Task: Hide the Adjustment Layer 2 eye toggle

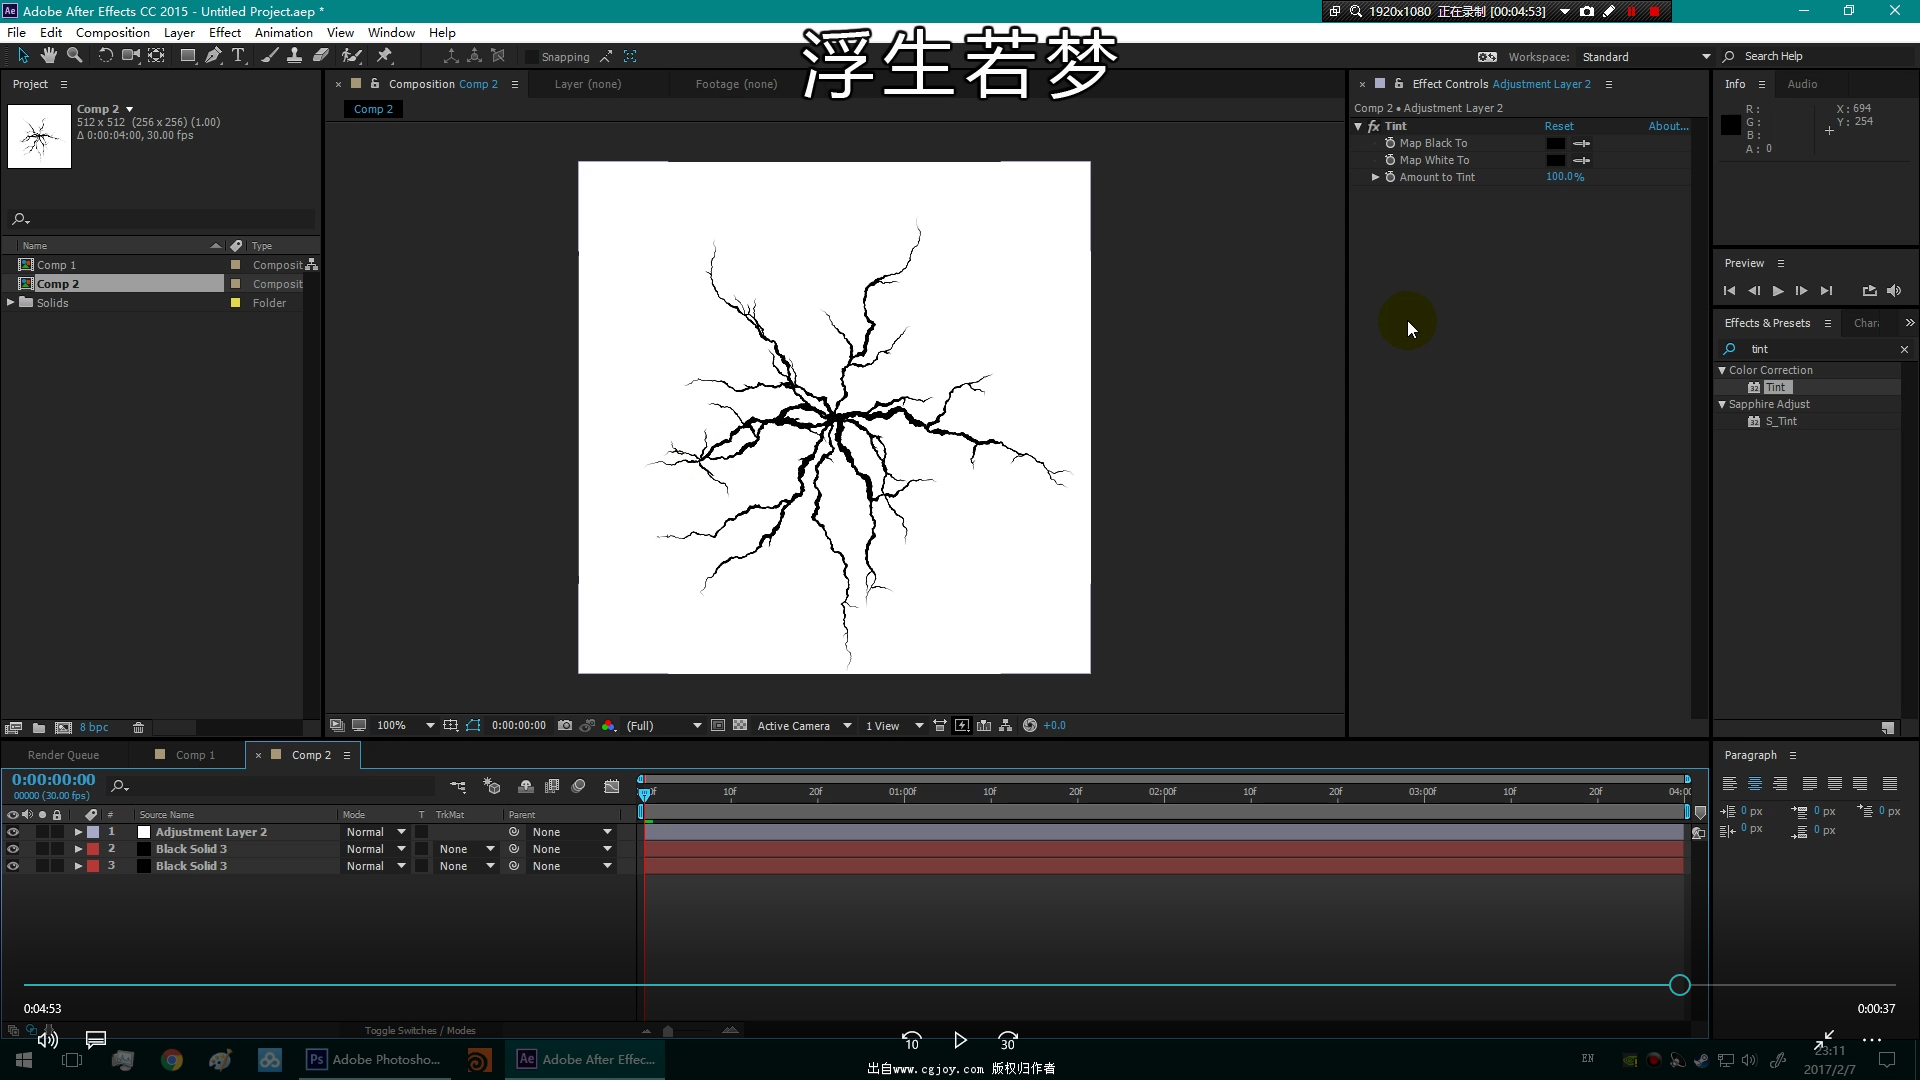Action: tap(13, 832)
